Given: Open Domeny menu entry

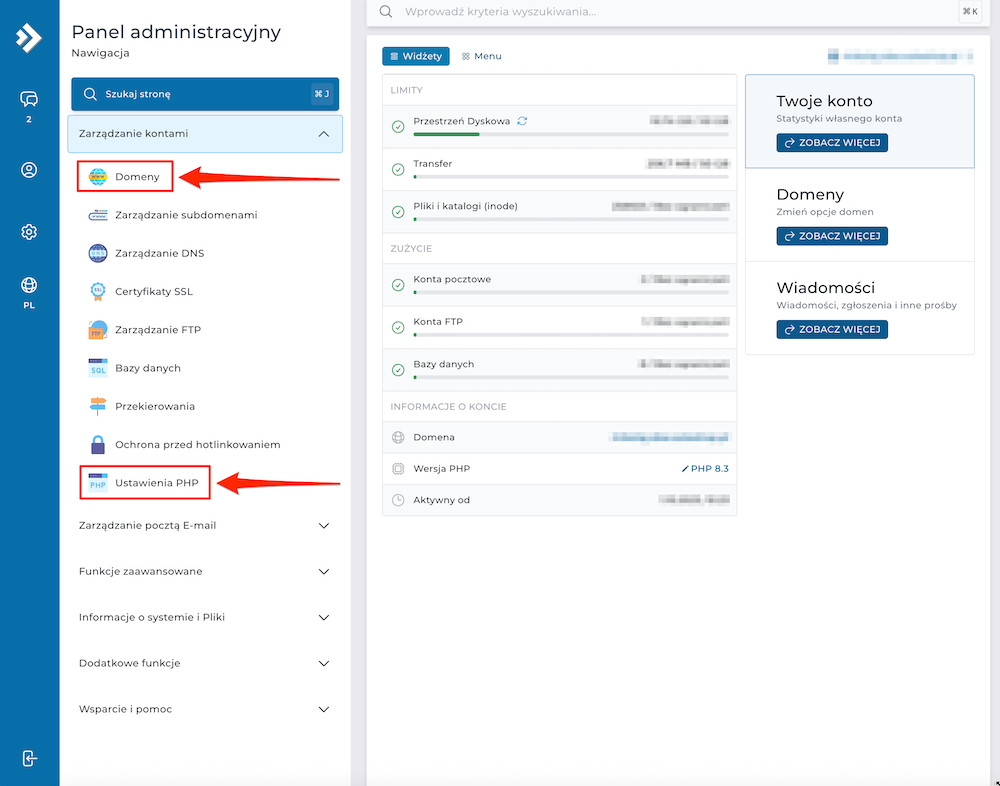Looking at the screenshot, I should click(137, 177).
